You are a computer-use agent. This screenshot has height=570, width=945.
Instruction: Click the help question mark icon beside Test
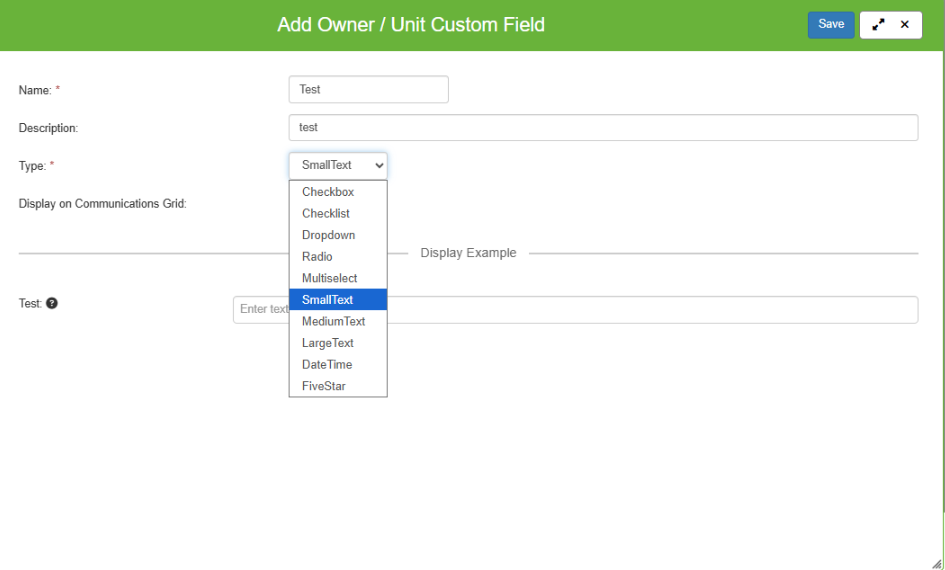tap(52, 303)
